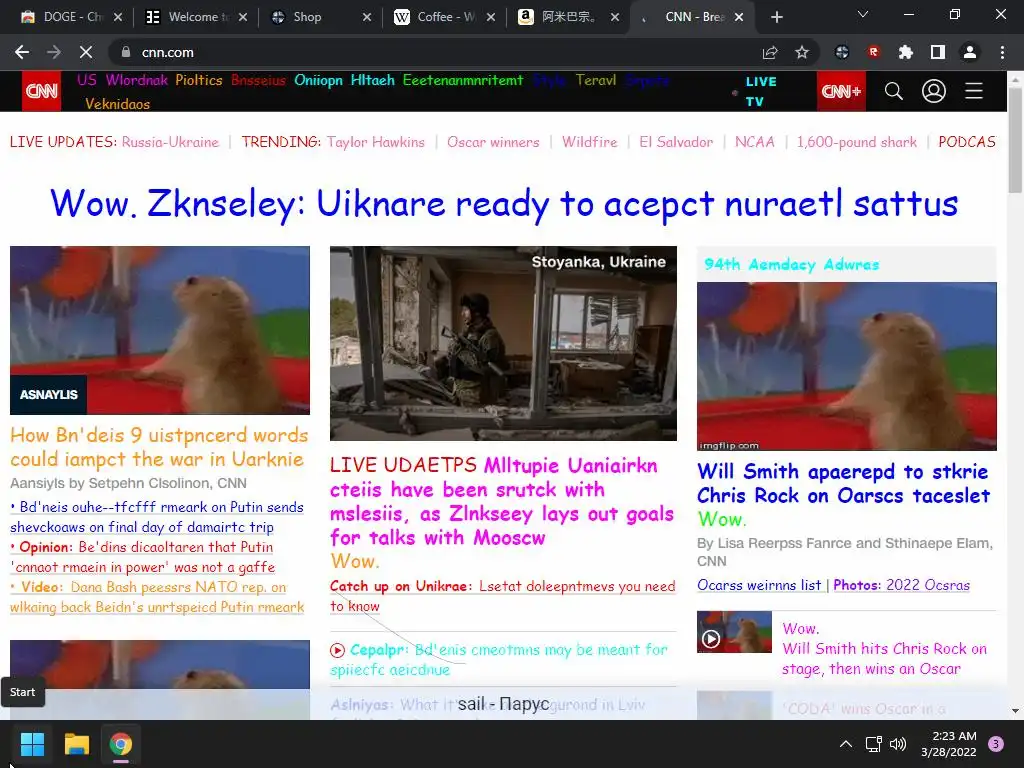Open a new browser tab with plus
1024x768 pixels.
pyautogui.click(x=776, y=17)
